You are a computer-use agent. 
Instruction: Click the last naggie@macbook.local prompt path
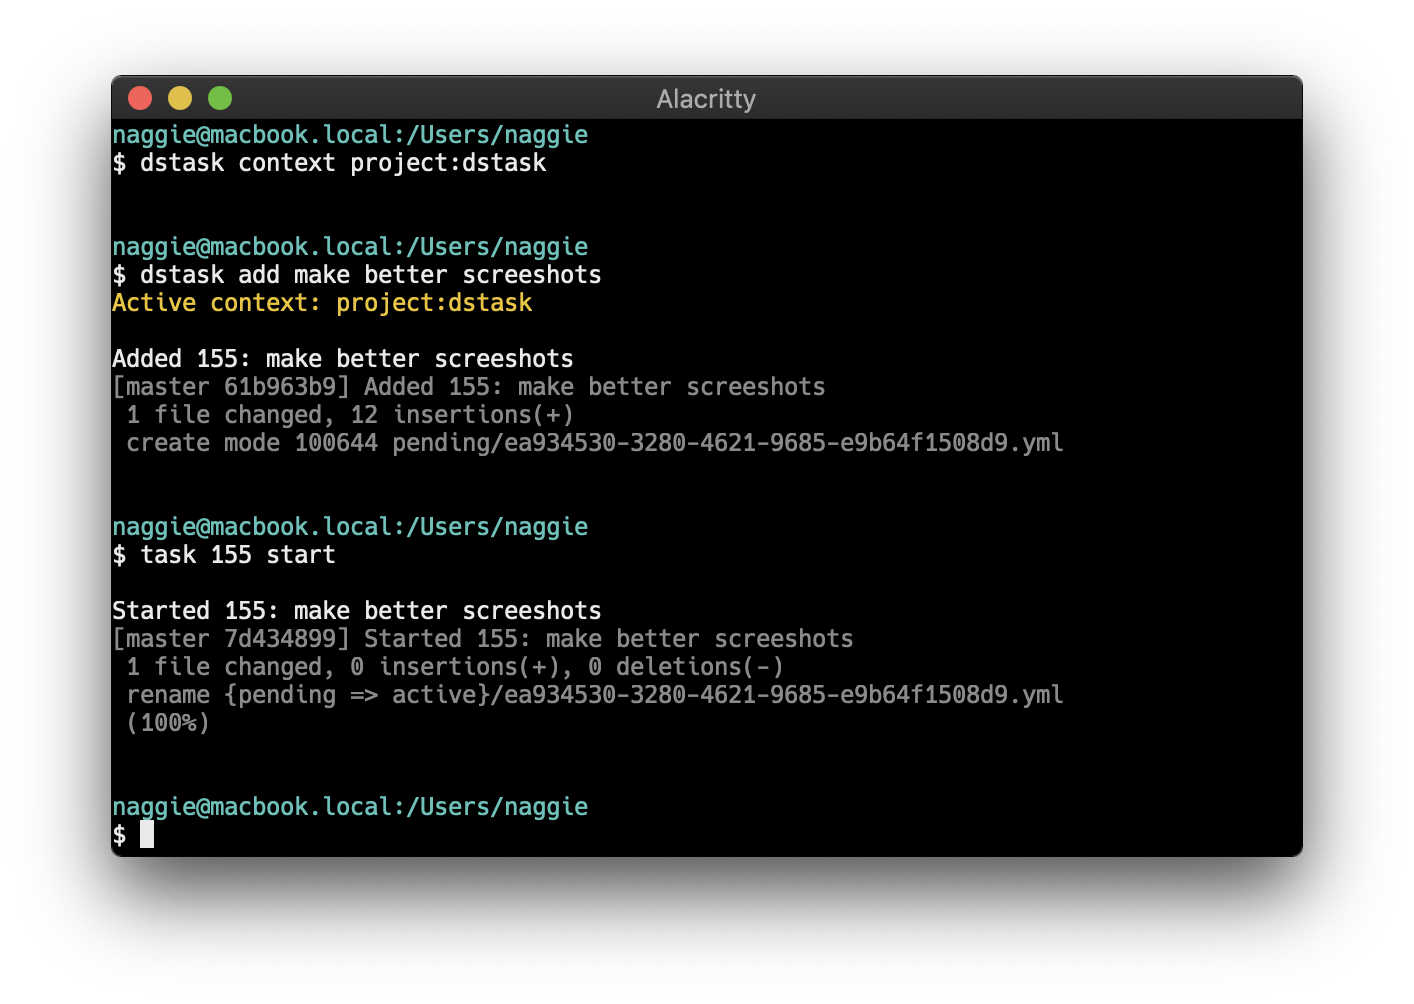pyautogui.click(x=349, y=806)
